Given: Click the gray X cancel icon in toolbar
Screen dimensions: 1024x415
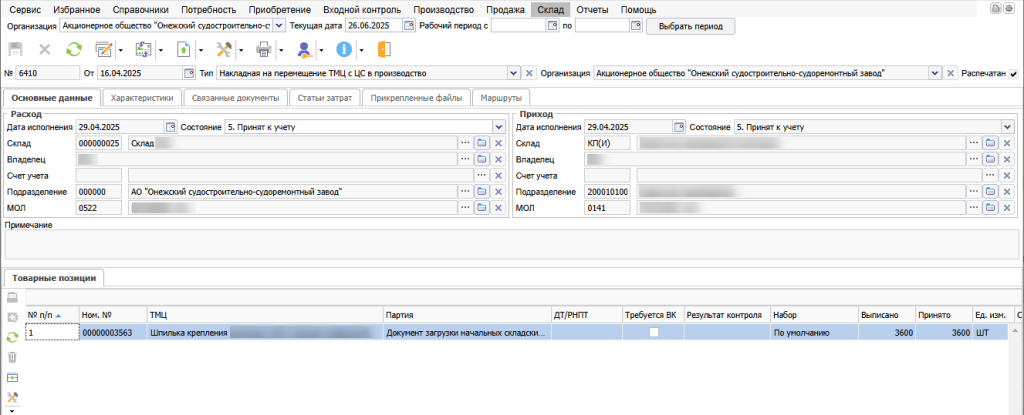Looking at the screenshot, I should tap(44, 49).
